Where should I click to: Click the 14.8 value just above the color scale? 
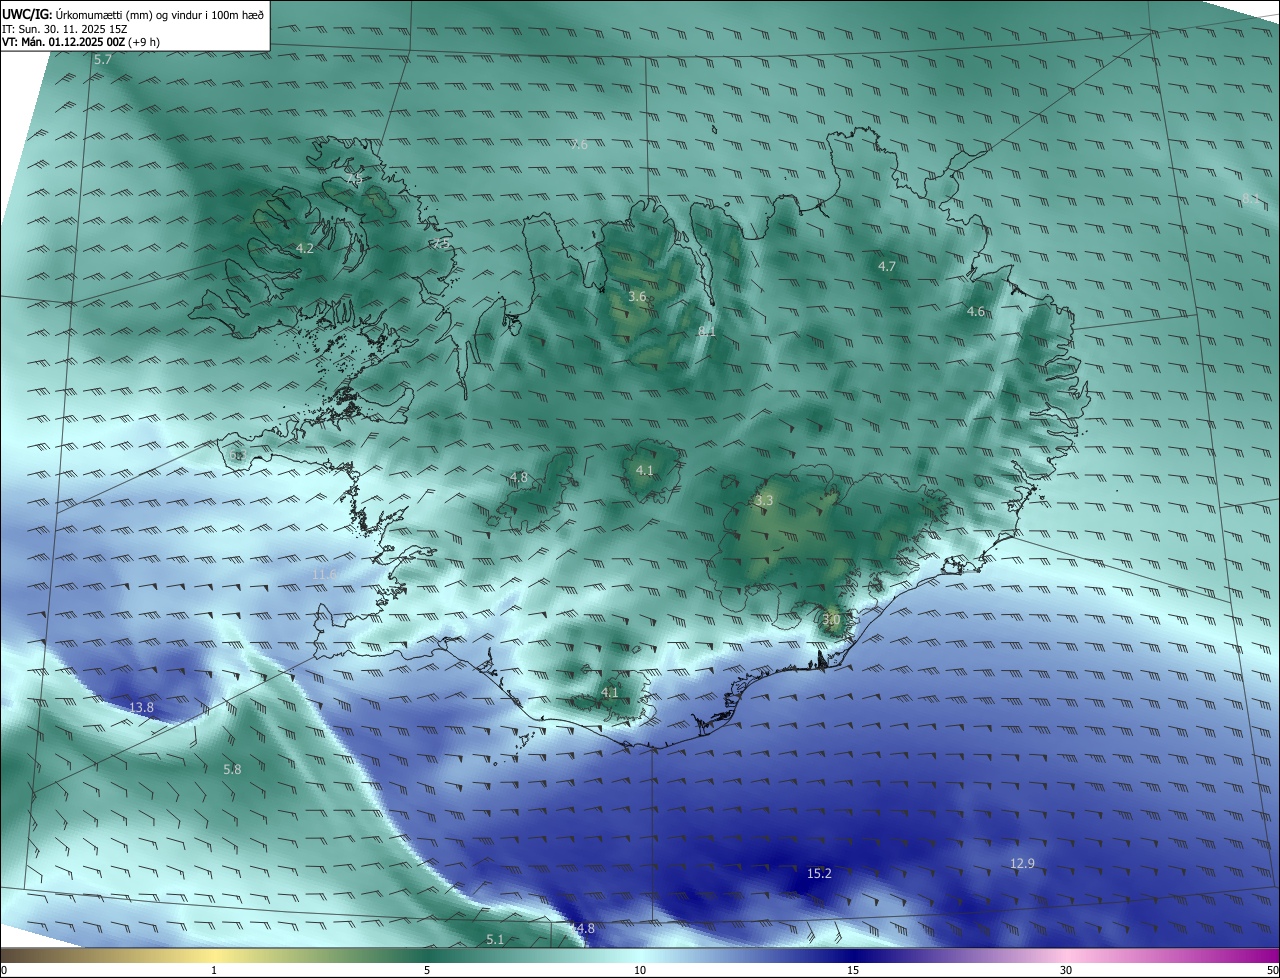[x=582, y=929]
